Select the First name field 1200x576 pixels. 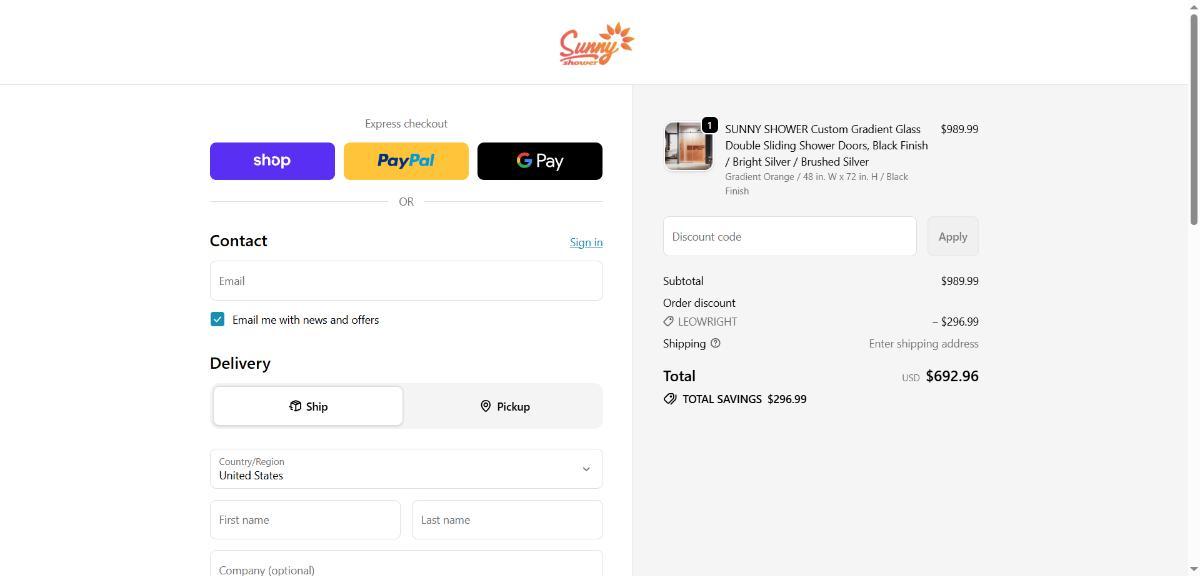pos(305,520)
